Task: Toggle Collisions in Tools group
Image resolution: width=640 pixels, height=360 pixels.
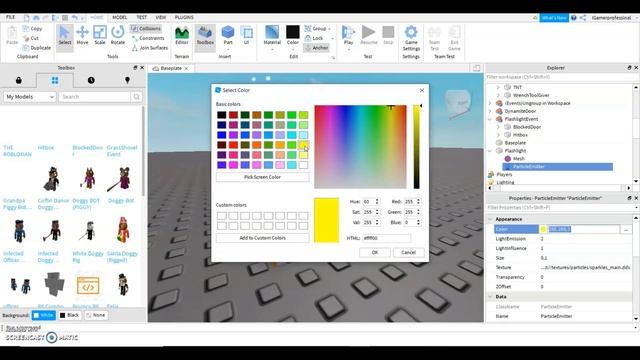Action: pyautogui.click(x=146, y=29)
